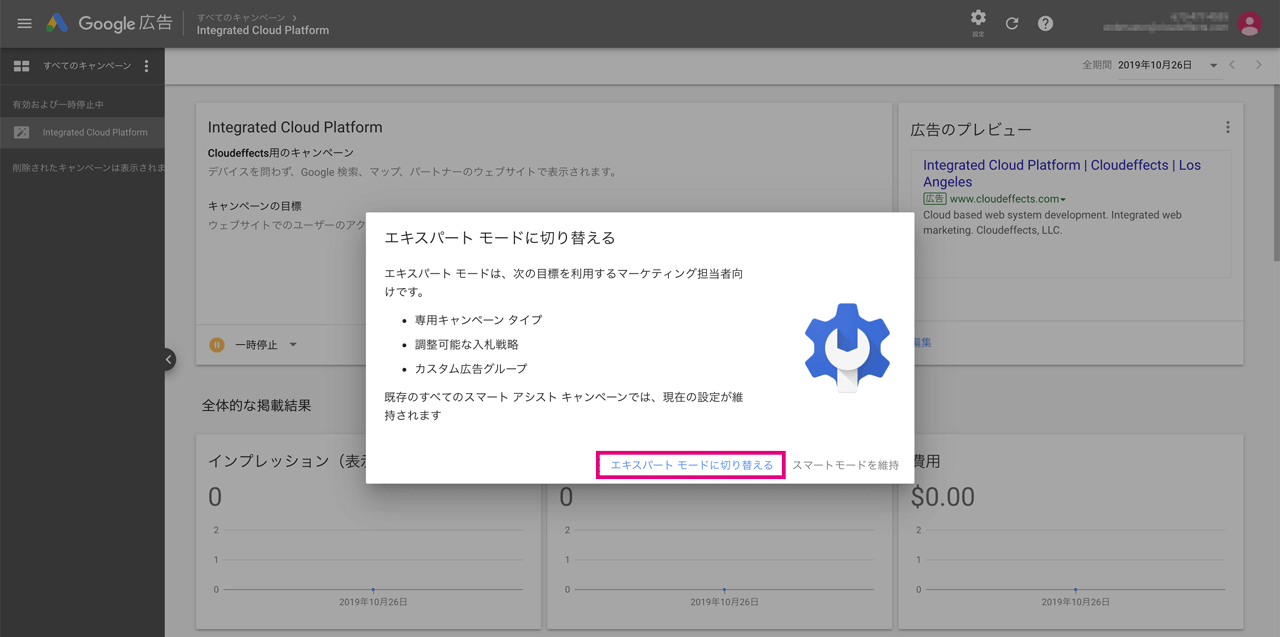Click the カスタム広告グループ bullet
1280x637 pixels.
(x=470, y=368)
